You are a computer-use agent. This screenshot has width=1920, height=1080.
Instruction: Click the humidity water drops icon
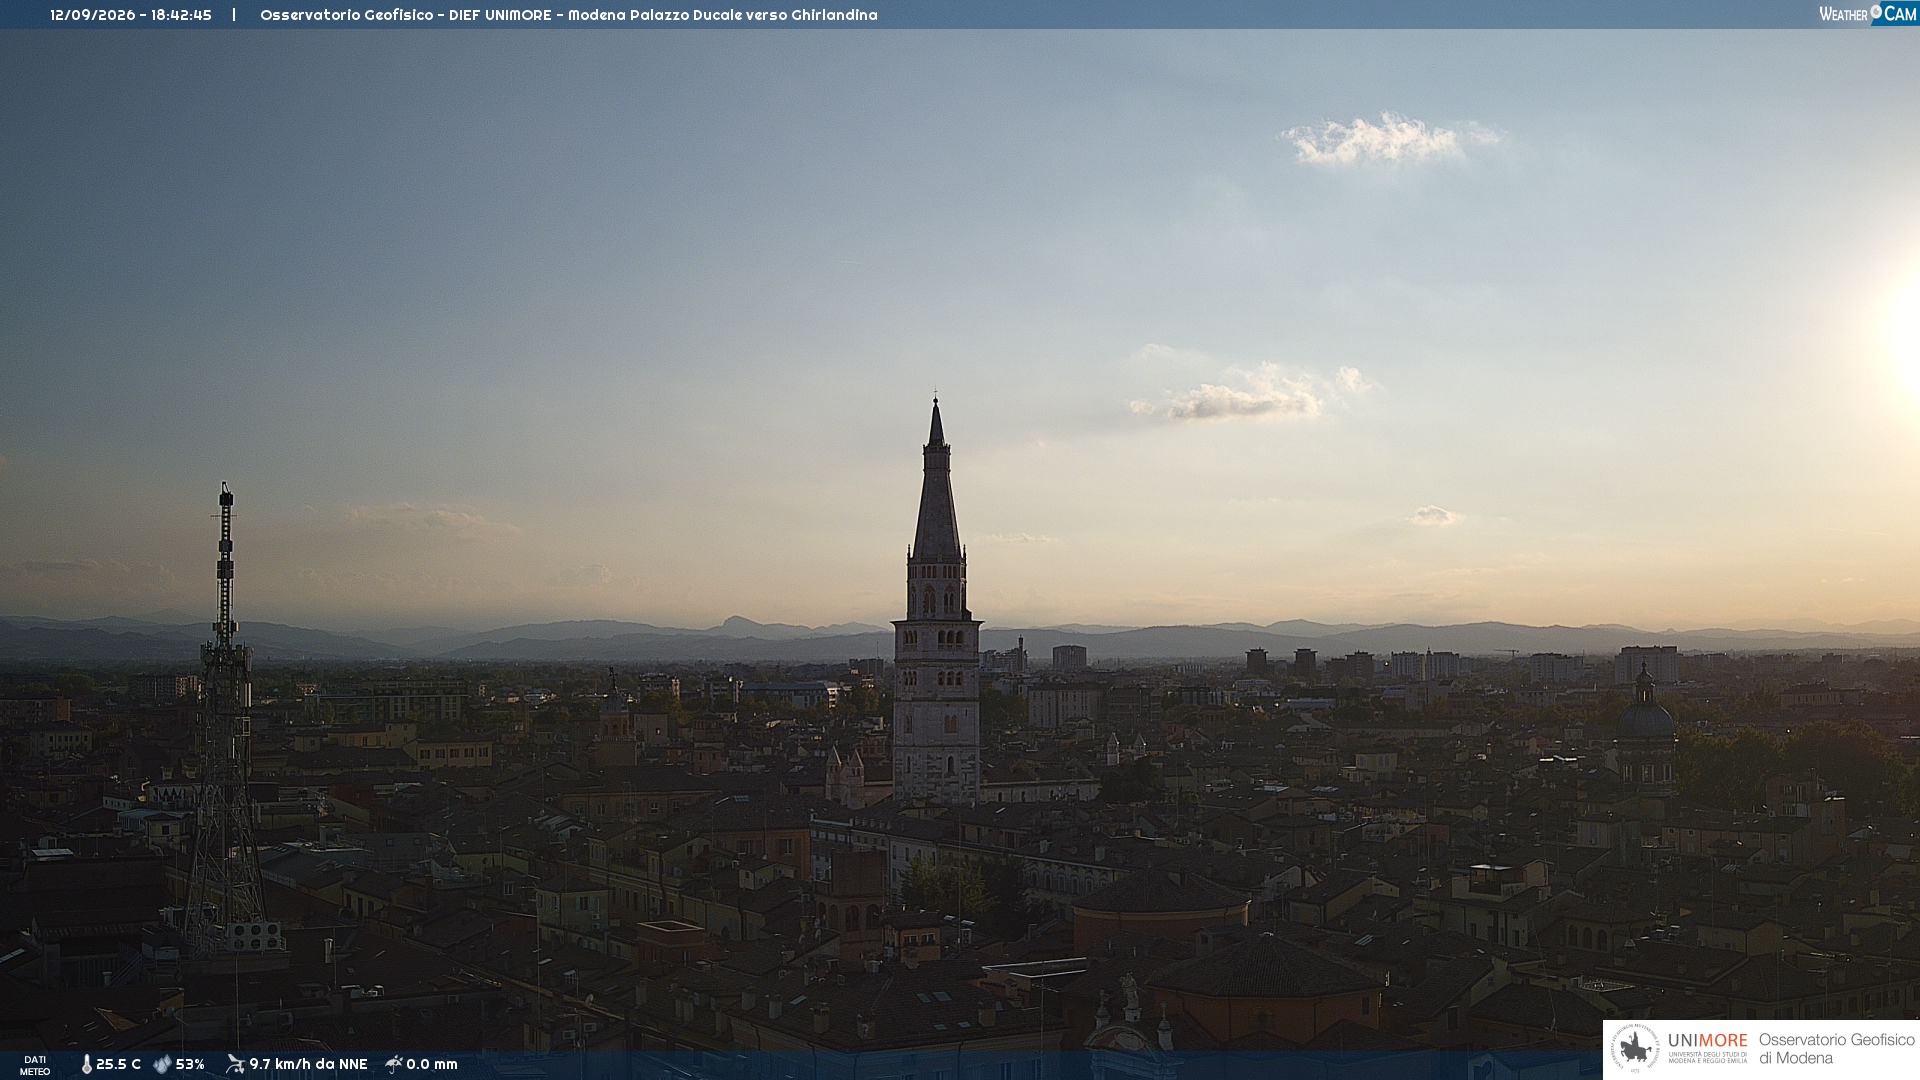(162, 1065)
